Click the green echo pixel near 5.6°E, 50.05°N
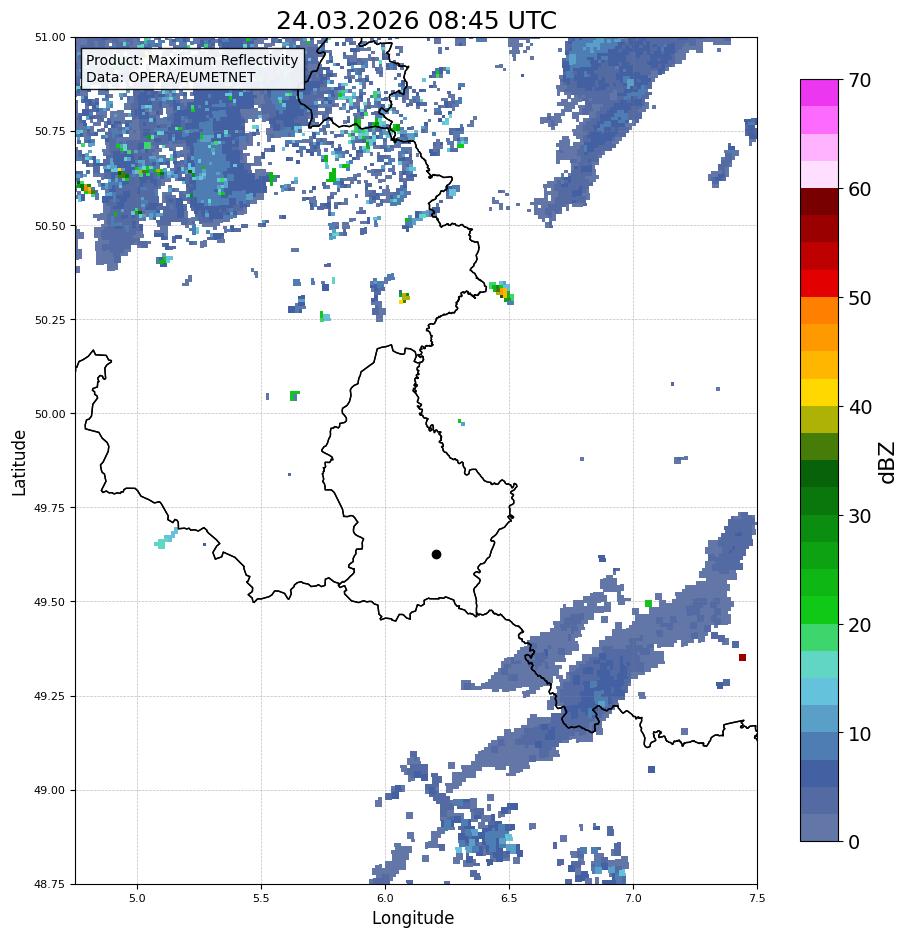Image resolution: width=908 pixels, height=937 pixels. pos(294,396)
